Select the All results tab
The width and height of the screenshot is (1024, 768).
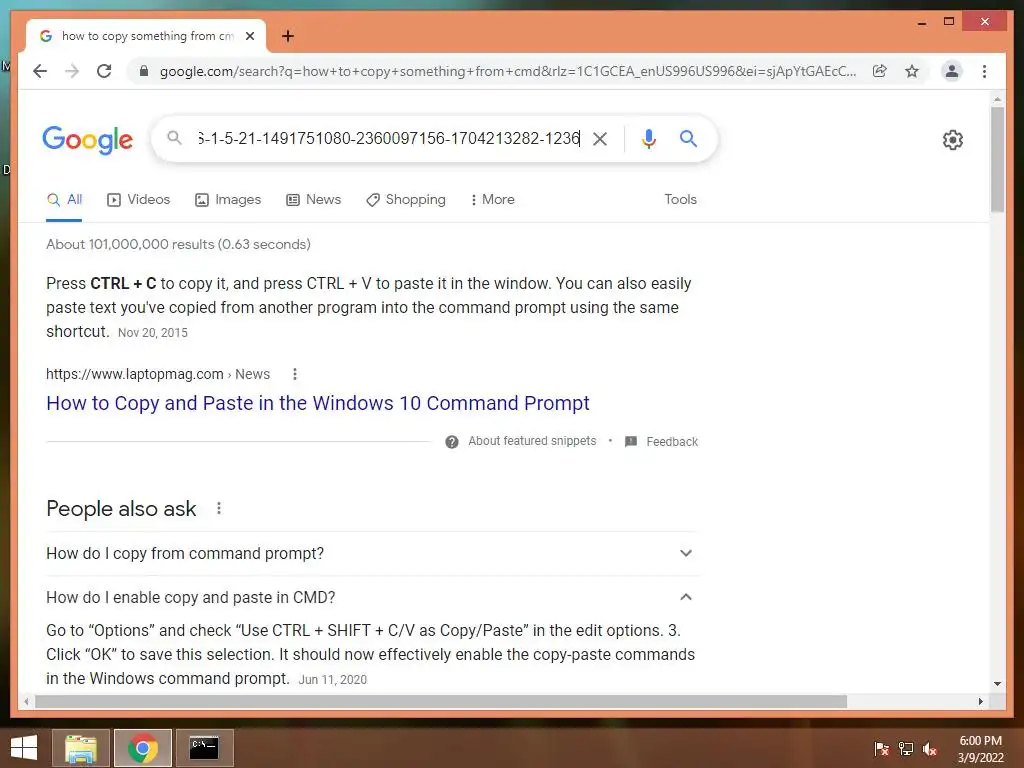point(64,200)
